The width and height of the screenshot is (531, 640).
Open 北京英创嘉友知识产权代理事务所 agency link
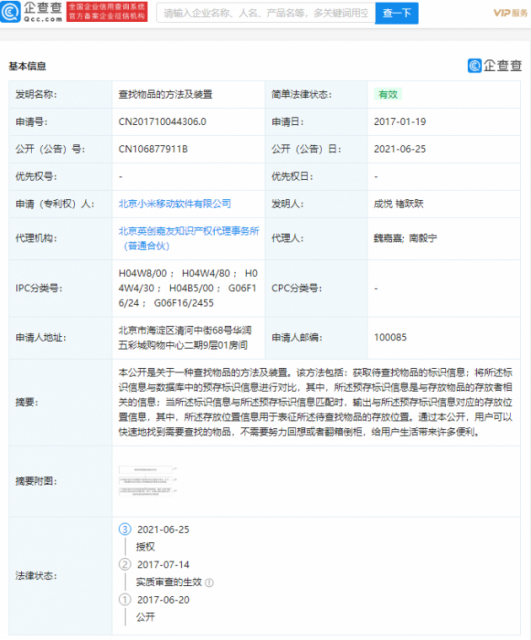click(x=189, y=238)
